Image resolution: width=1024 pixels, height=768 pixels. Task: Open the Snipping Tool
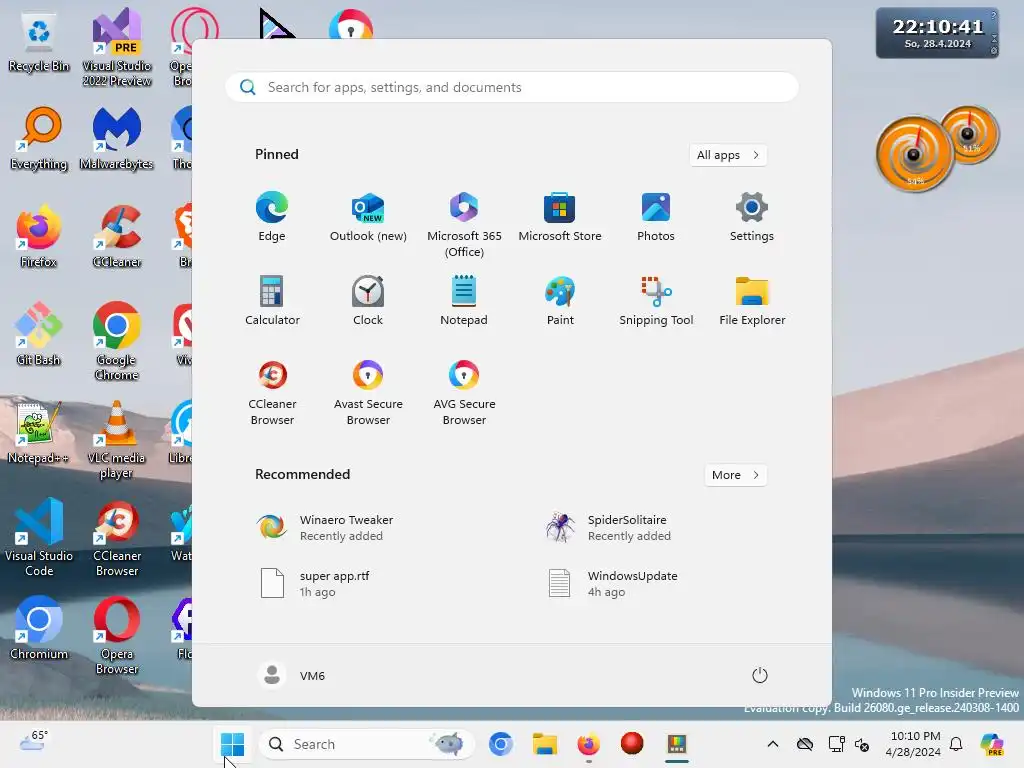(x=656, y=301)
